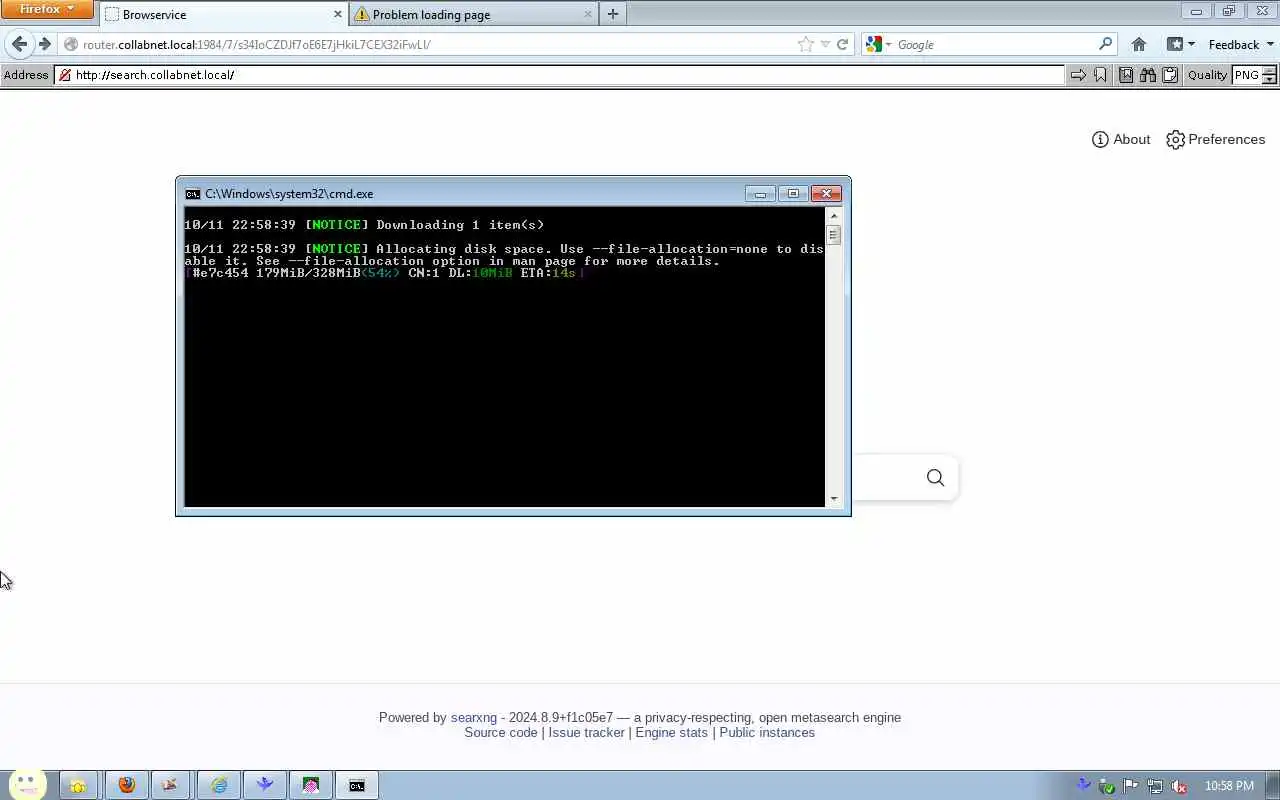Reload the page in Firefox

pos(842,44)
